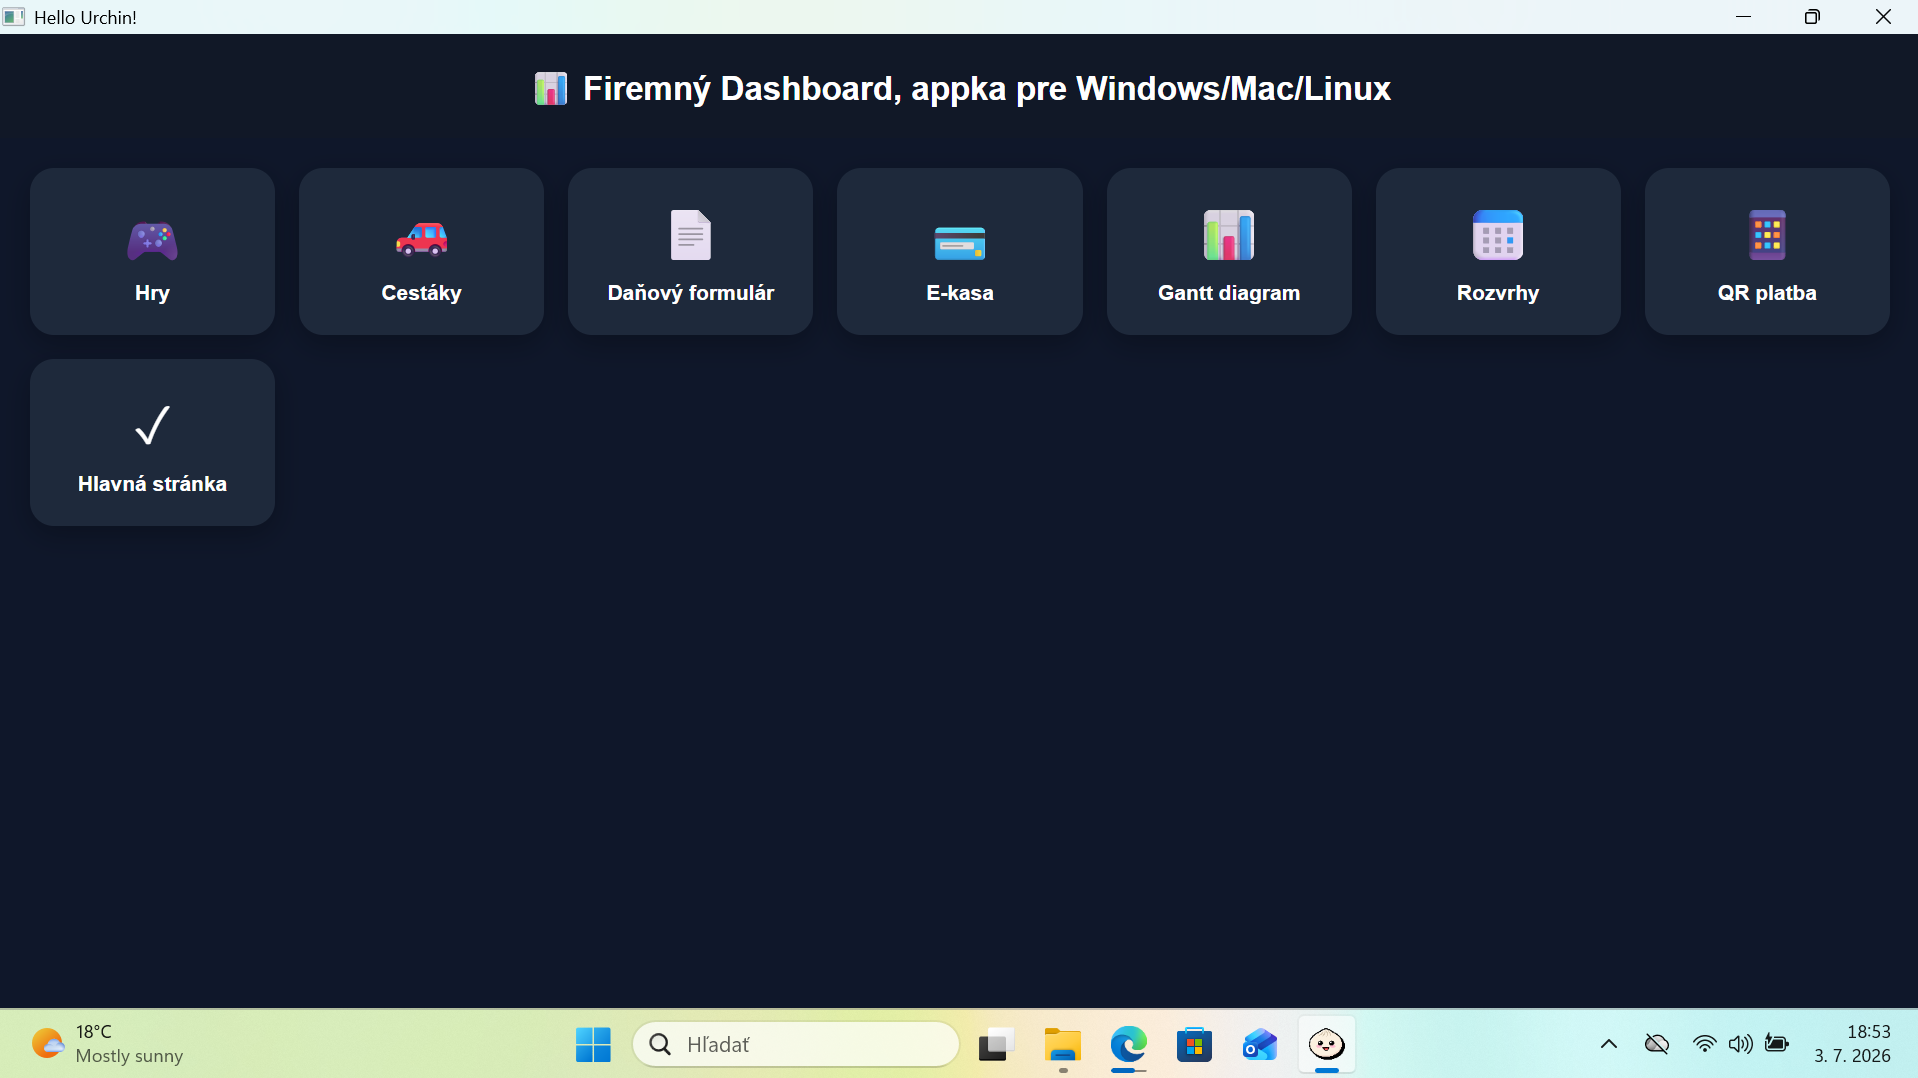1918x1078 pixels.
Task: Open the Rozvrhy calendar tile
Action: click(1498, 251)
